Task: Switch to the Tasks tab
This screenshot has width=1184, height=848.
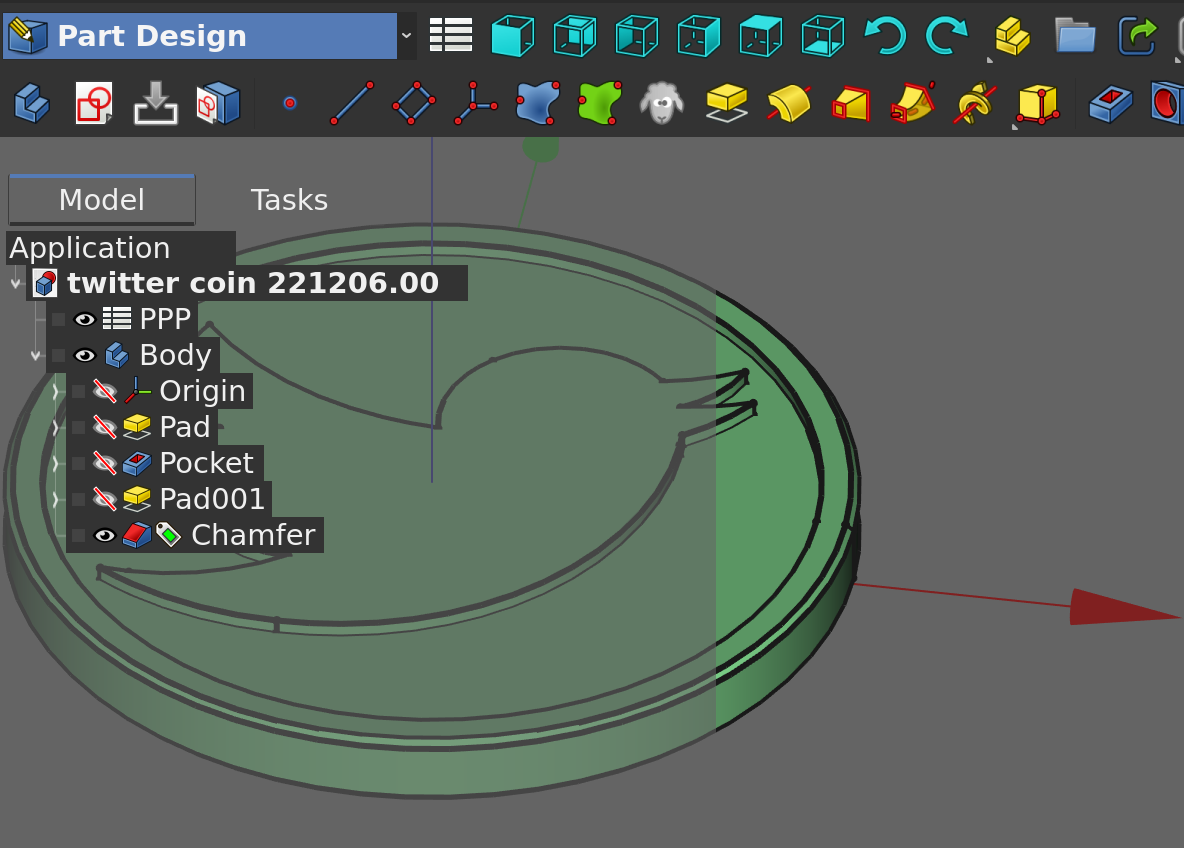Action: tap(289, 200)
